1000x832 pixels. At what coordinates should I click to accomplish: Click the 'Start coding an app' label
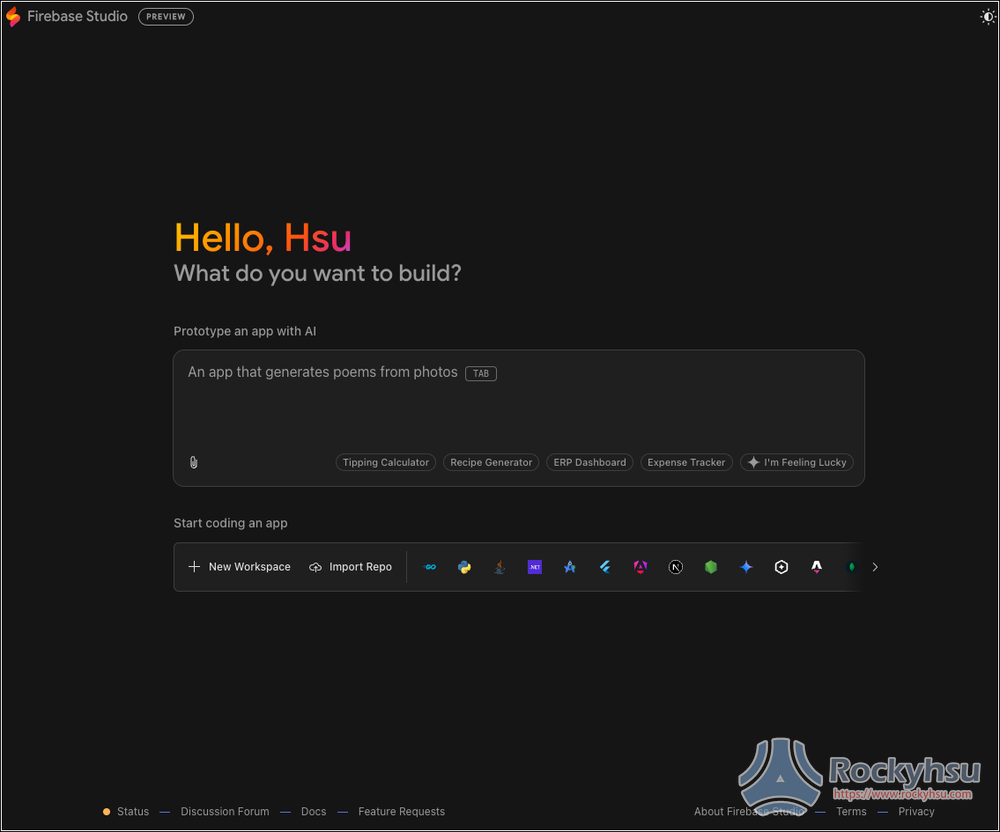click(231, 523)
